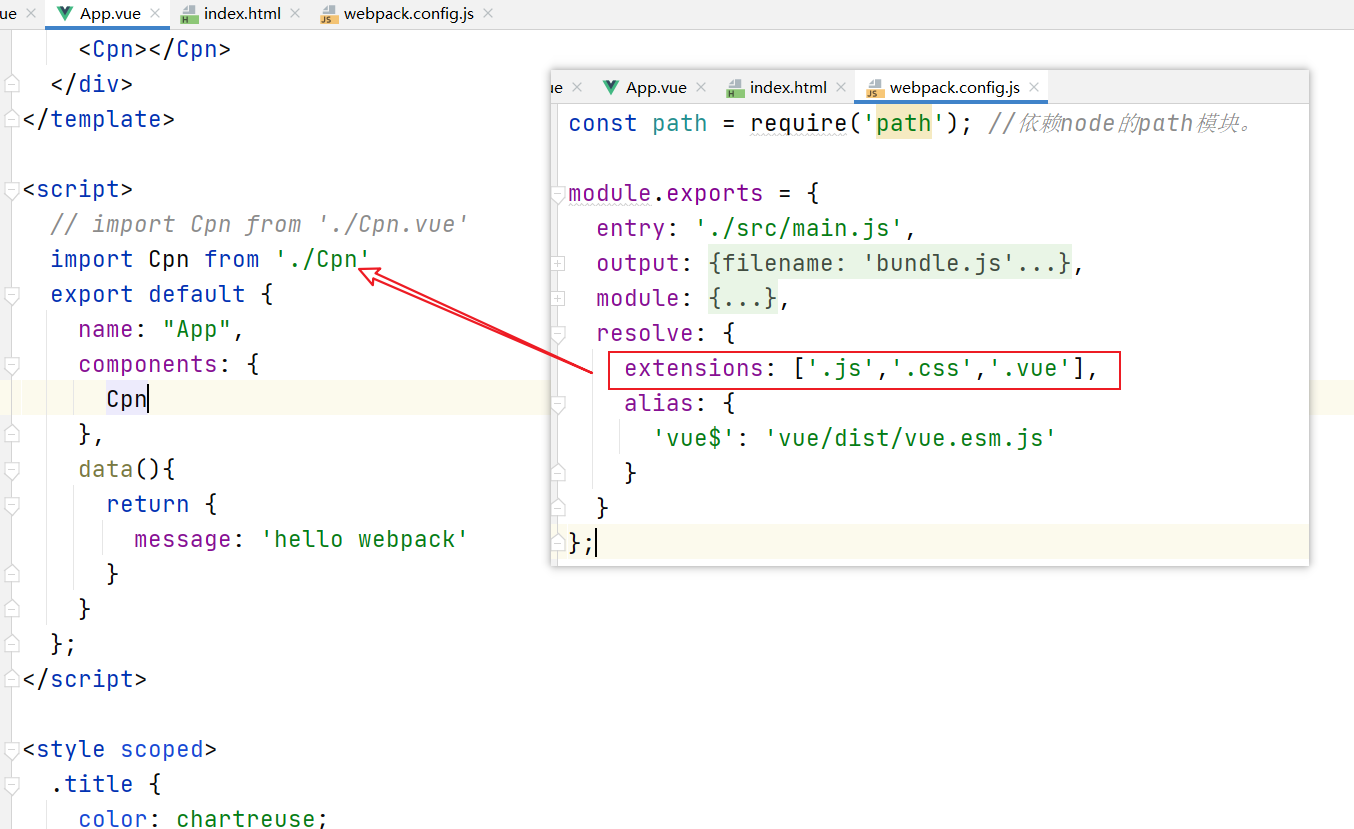The height and width of the screenshot is (829, 1354).
Task: Click the resolve: { line
Action: click(x=665, y=334)
